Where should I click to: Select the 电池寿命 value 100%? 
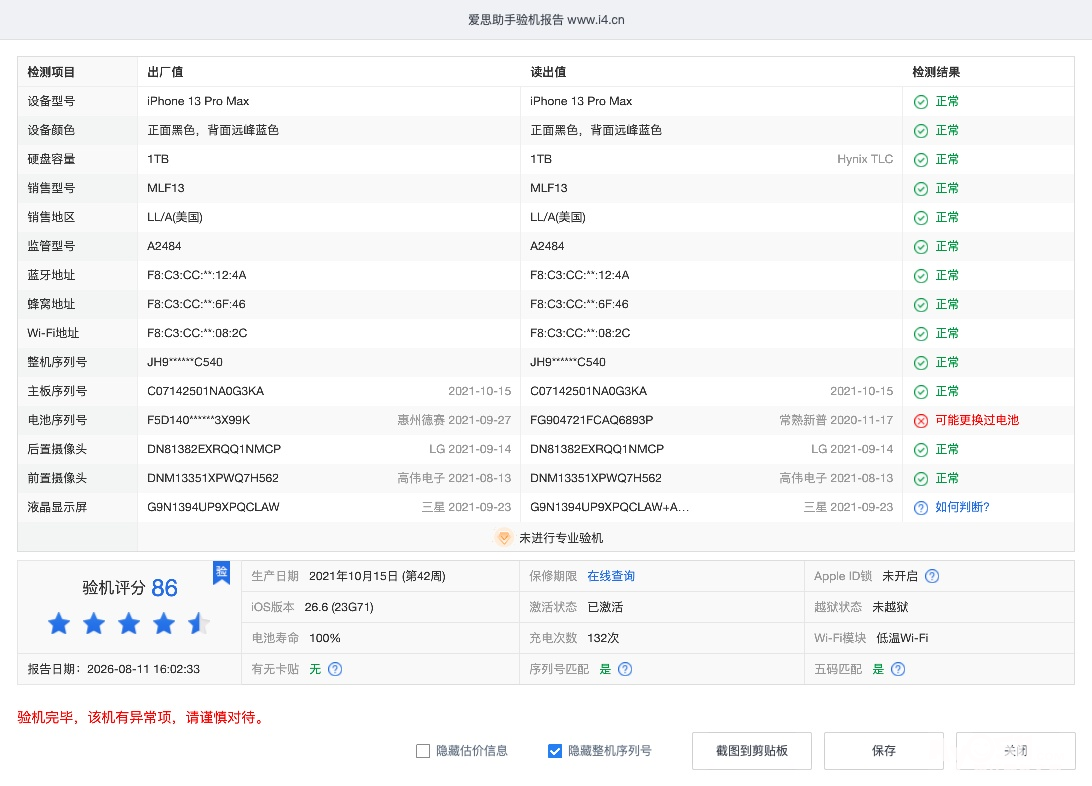pyautogui.click(x=325, y=638)
